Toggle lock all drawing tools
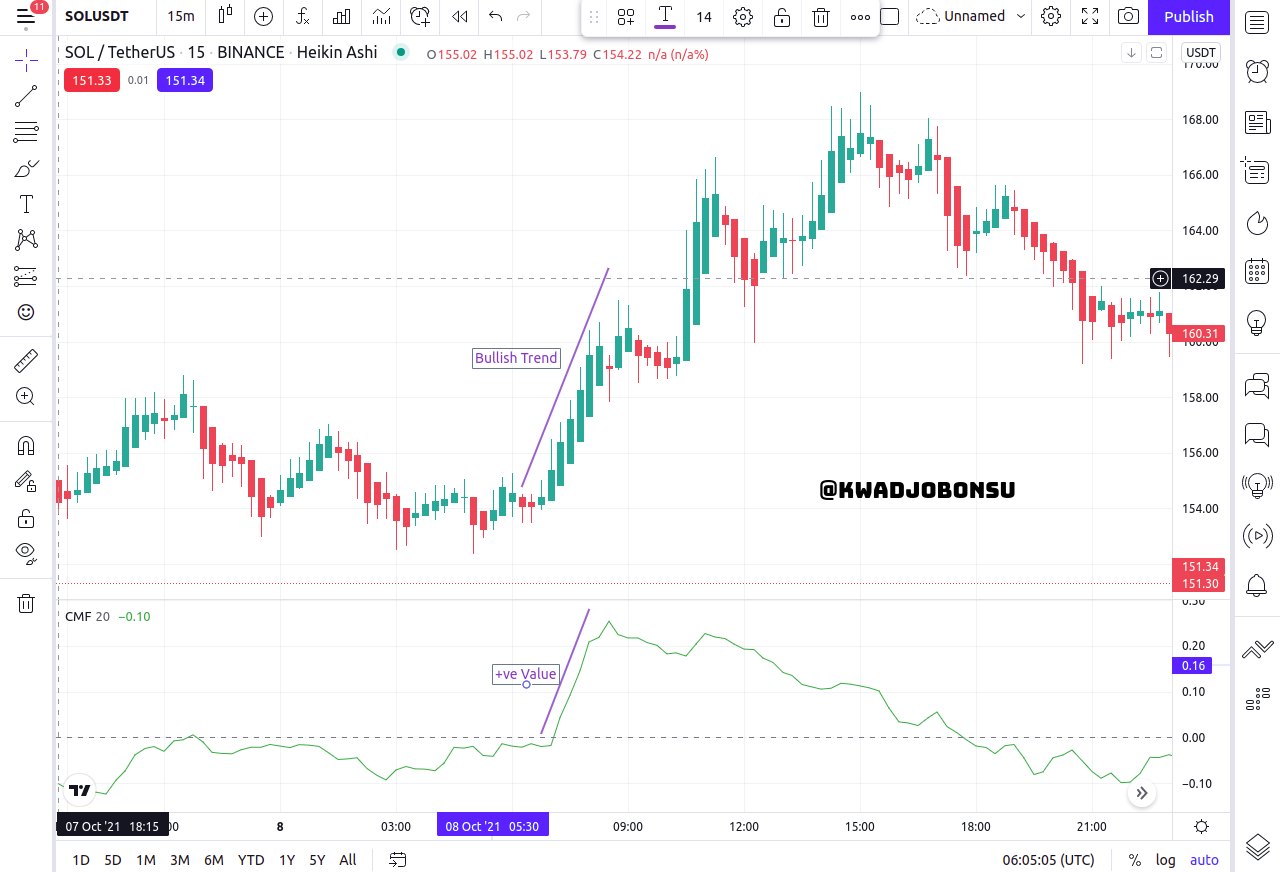Screen dimensions: 1280x872 tap(26, 517)
